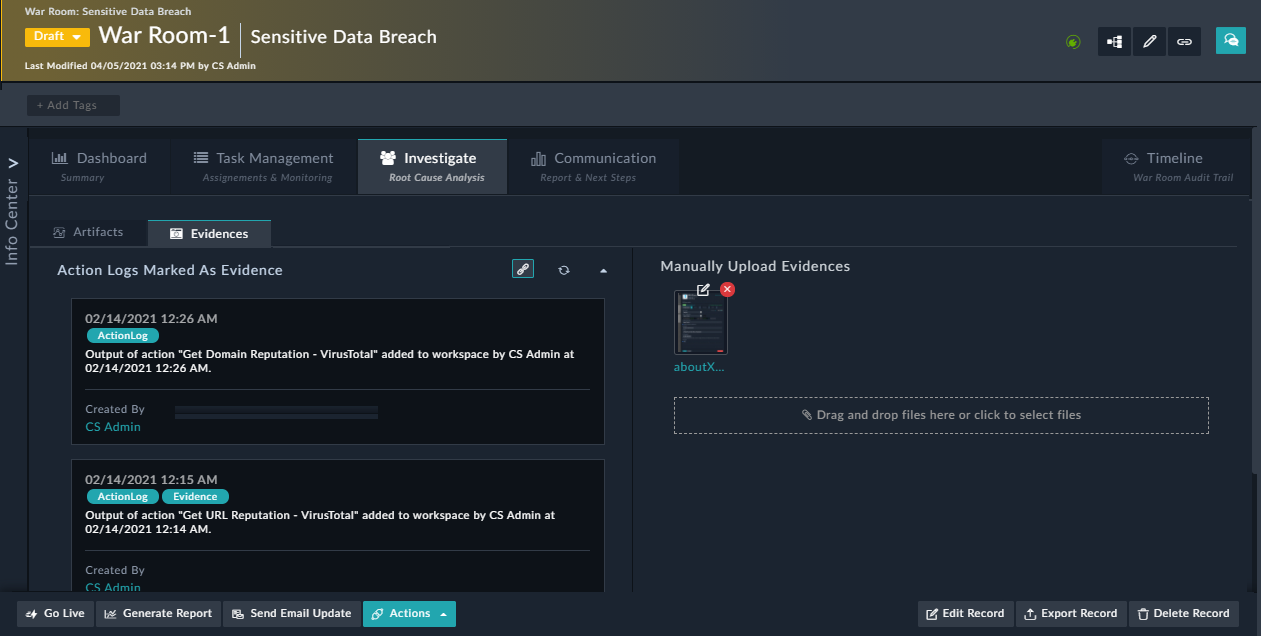Image resolution: width=1261 pixels, height=636 pixels.
Task: Open the CS Admin profile link
Action: coord(112,426)
